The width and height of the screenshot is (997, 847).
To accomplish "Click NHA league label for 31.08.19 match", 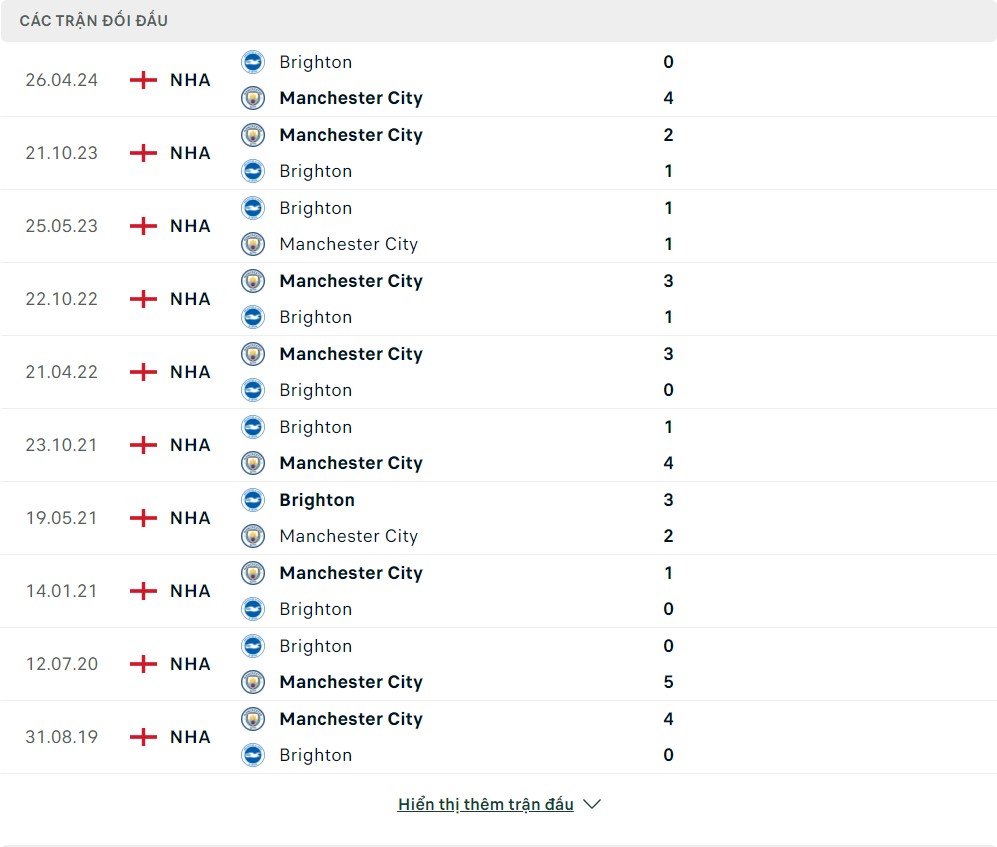I will (x=190, y=737).
